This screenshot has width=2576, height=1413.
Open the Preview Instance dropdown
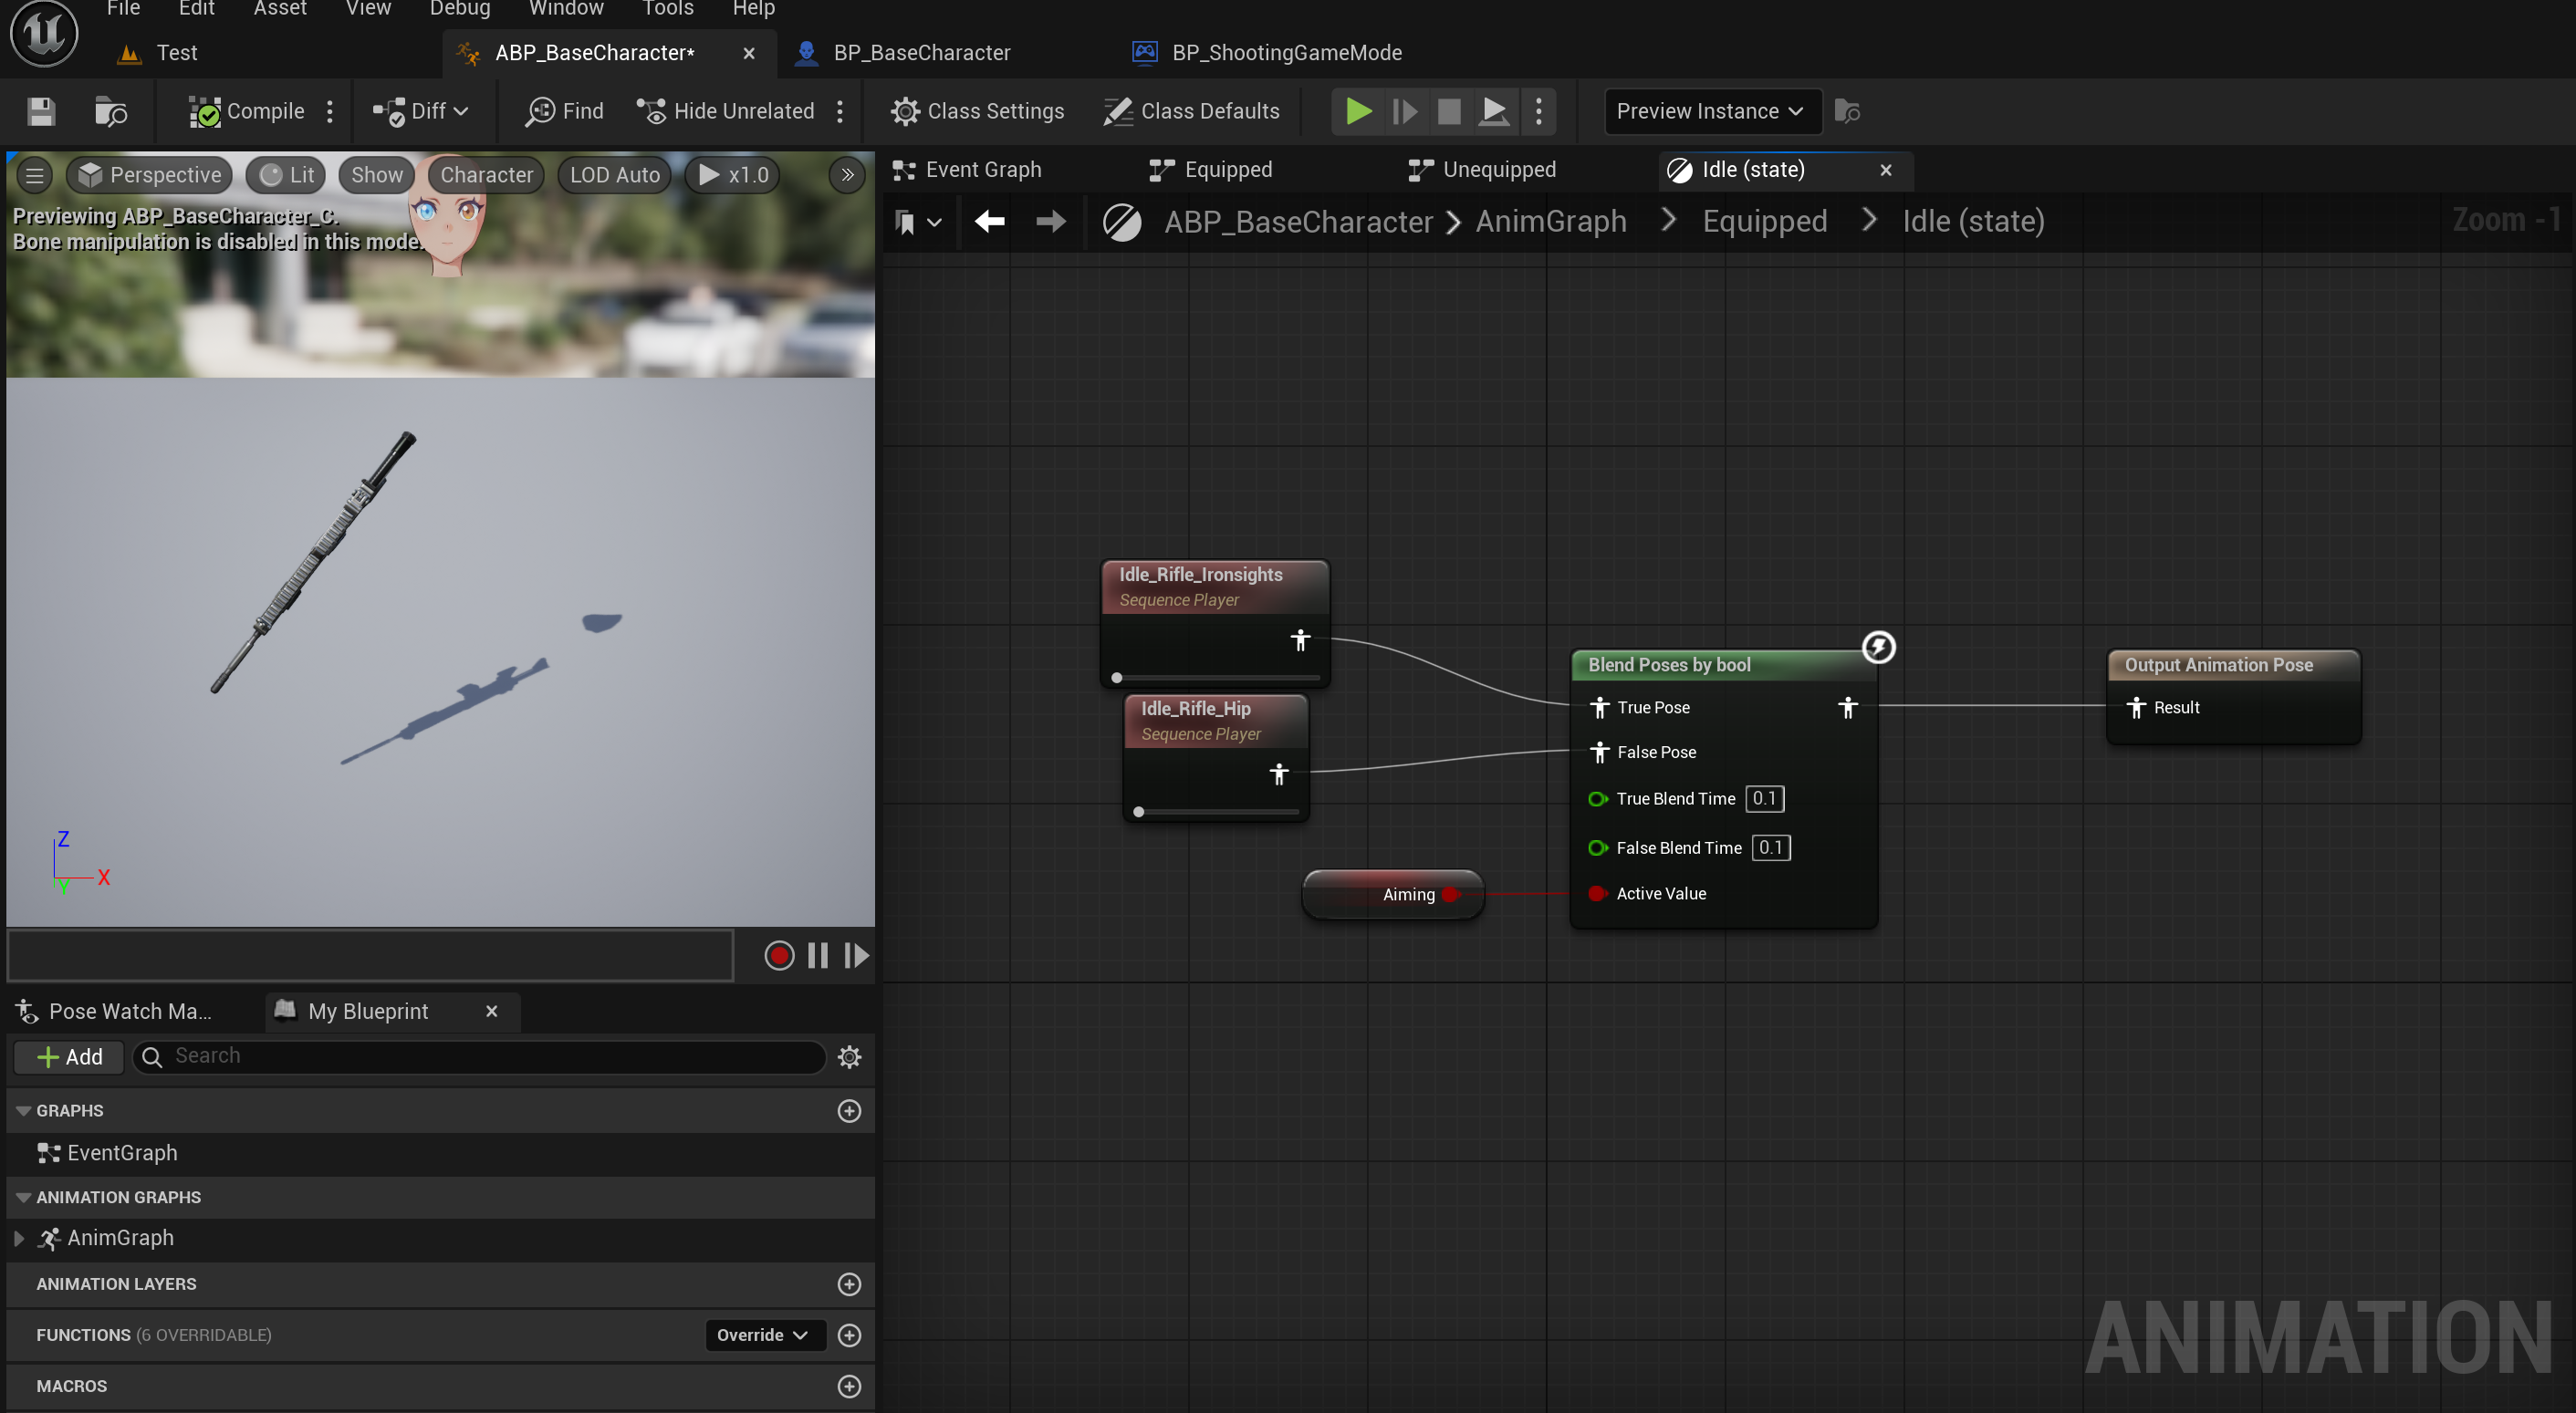[1710, 111]
